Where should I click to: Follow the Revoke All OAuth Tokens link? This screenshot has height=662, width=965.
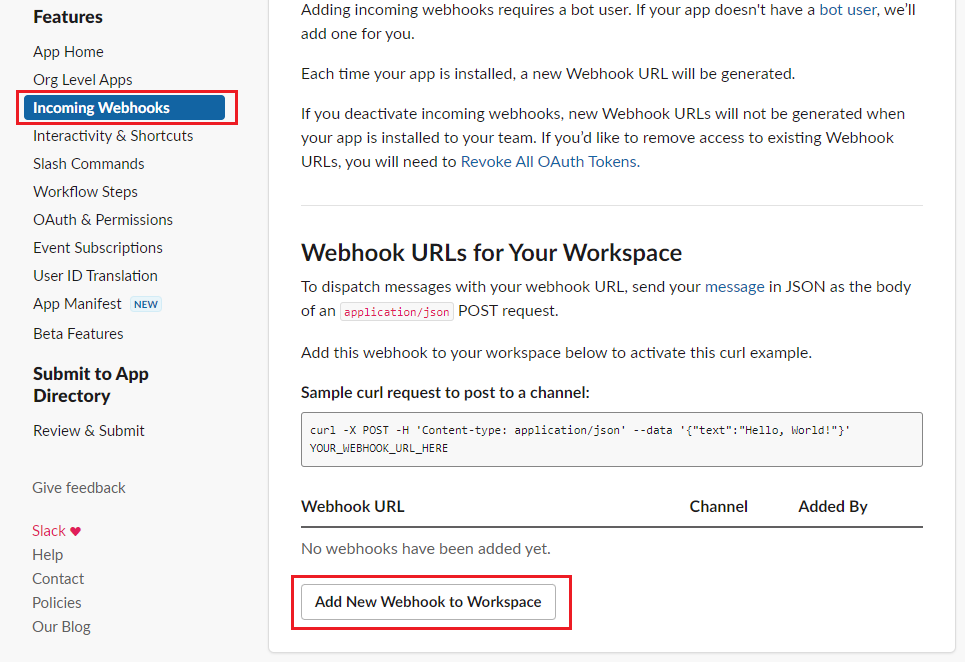[x=548, y=161]
